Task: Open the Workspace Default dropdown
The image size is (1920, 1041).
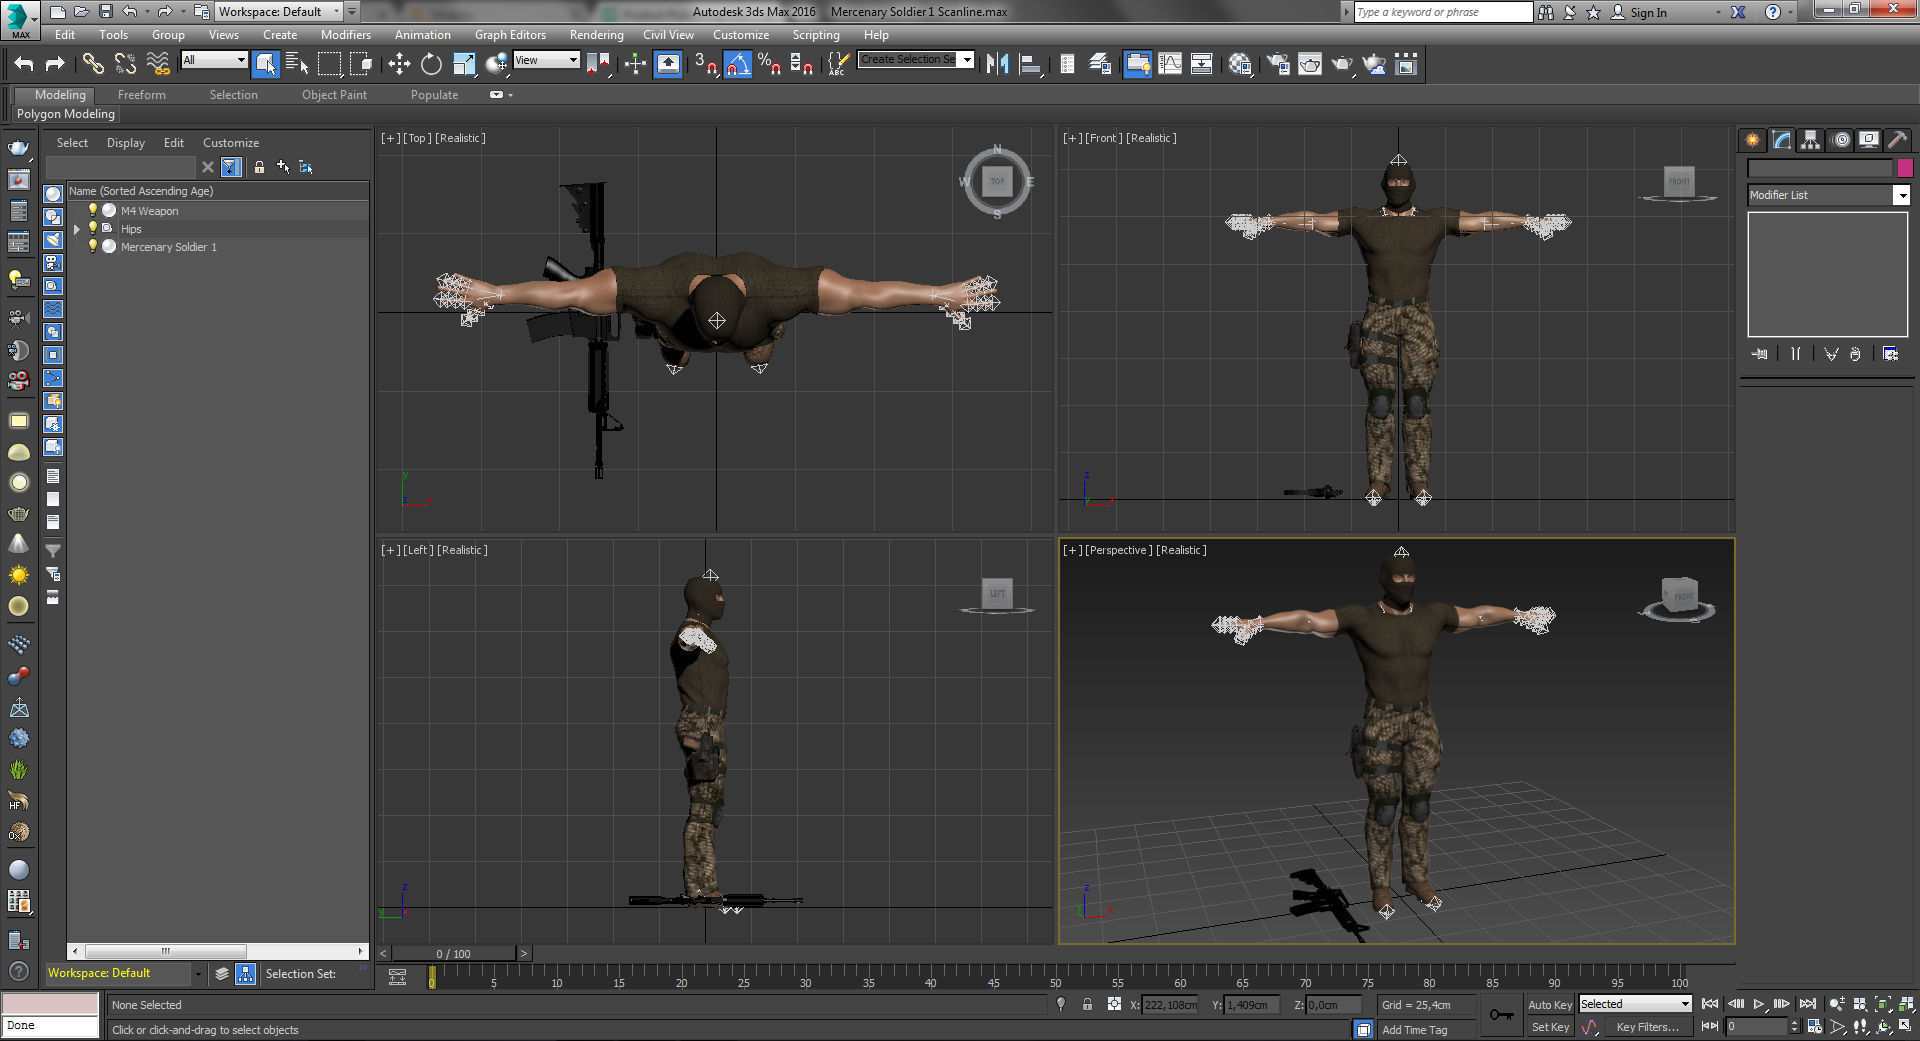Action: click(279, 11)
